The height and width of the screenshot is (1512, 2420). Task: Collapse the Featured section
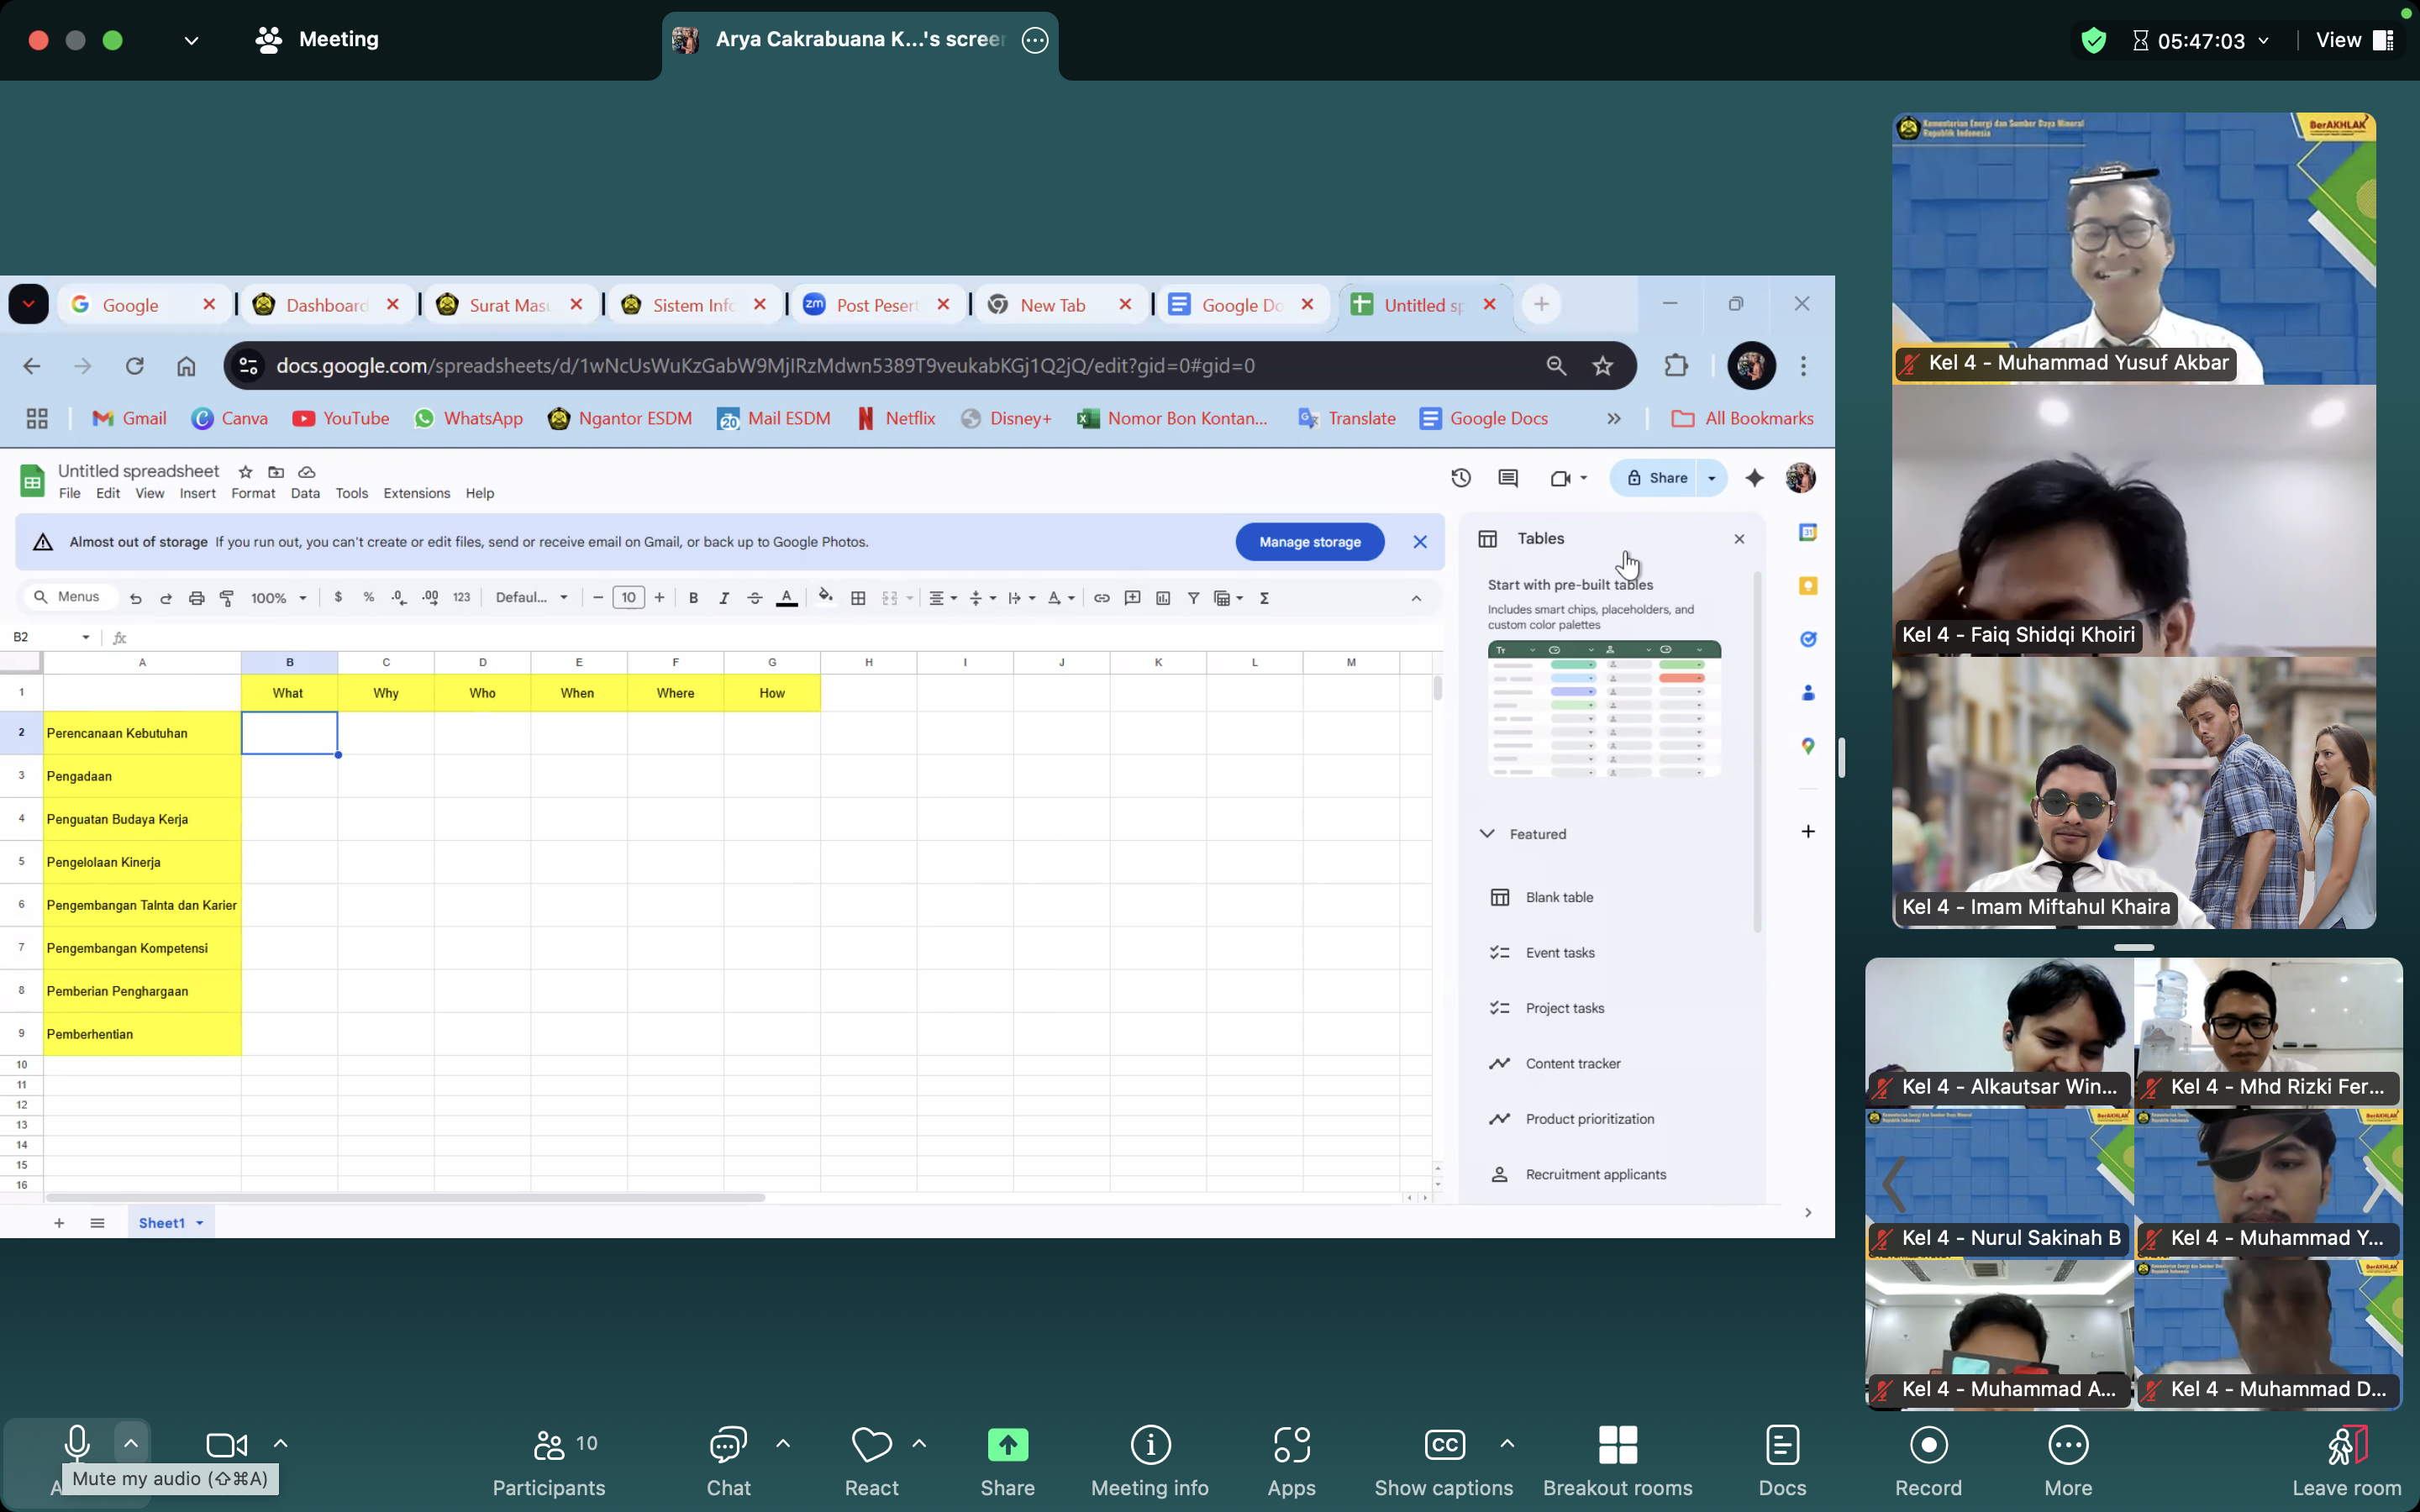[x=1487, y=833]
